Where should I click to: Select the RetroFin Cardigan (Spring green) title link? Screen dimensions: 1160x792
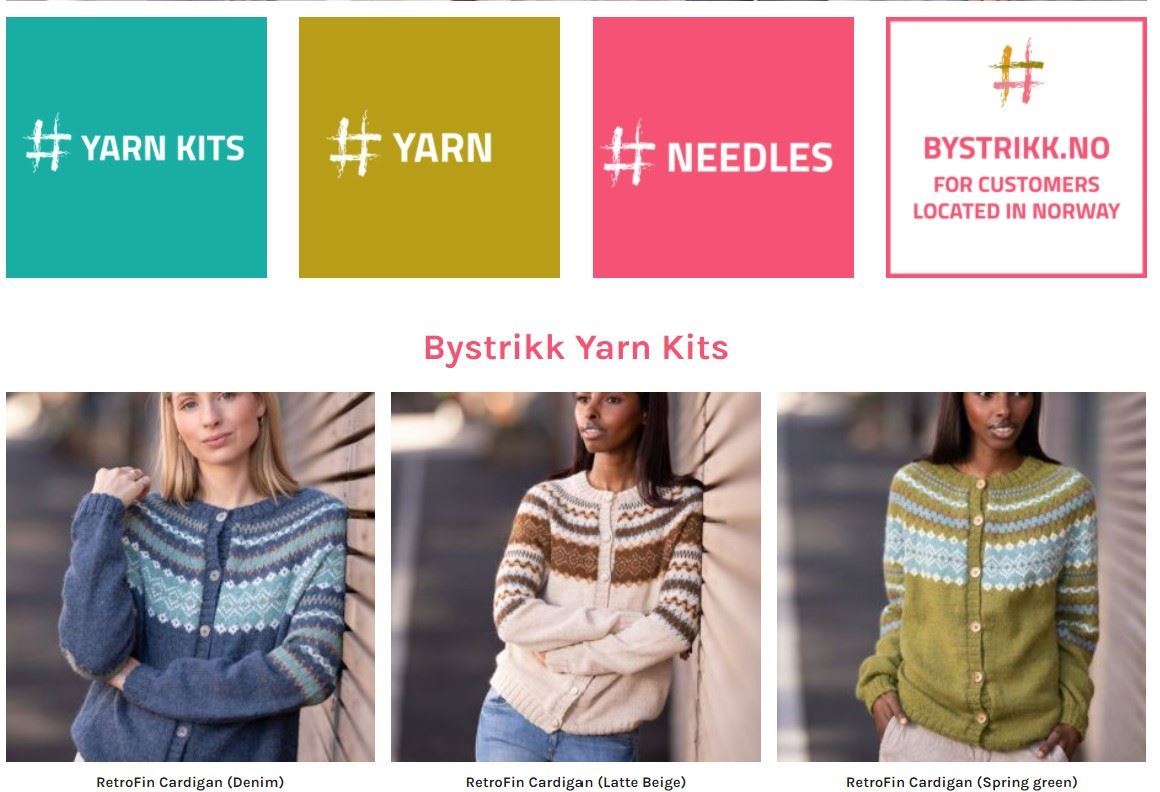tap(961, 782)
